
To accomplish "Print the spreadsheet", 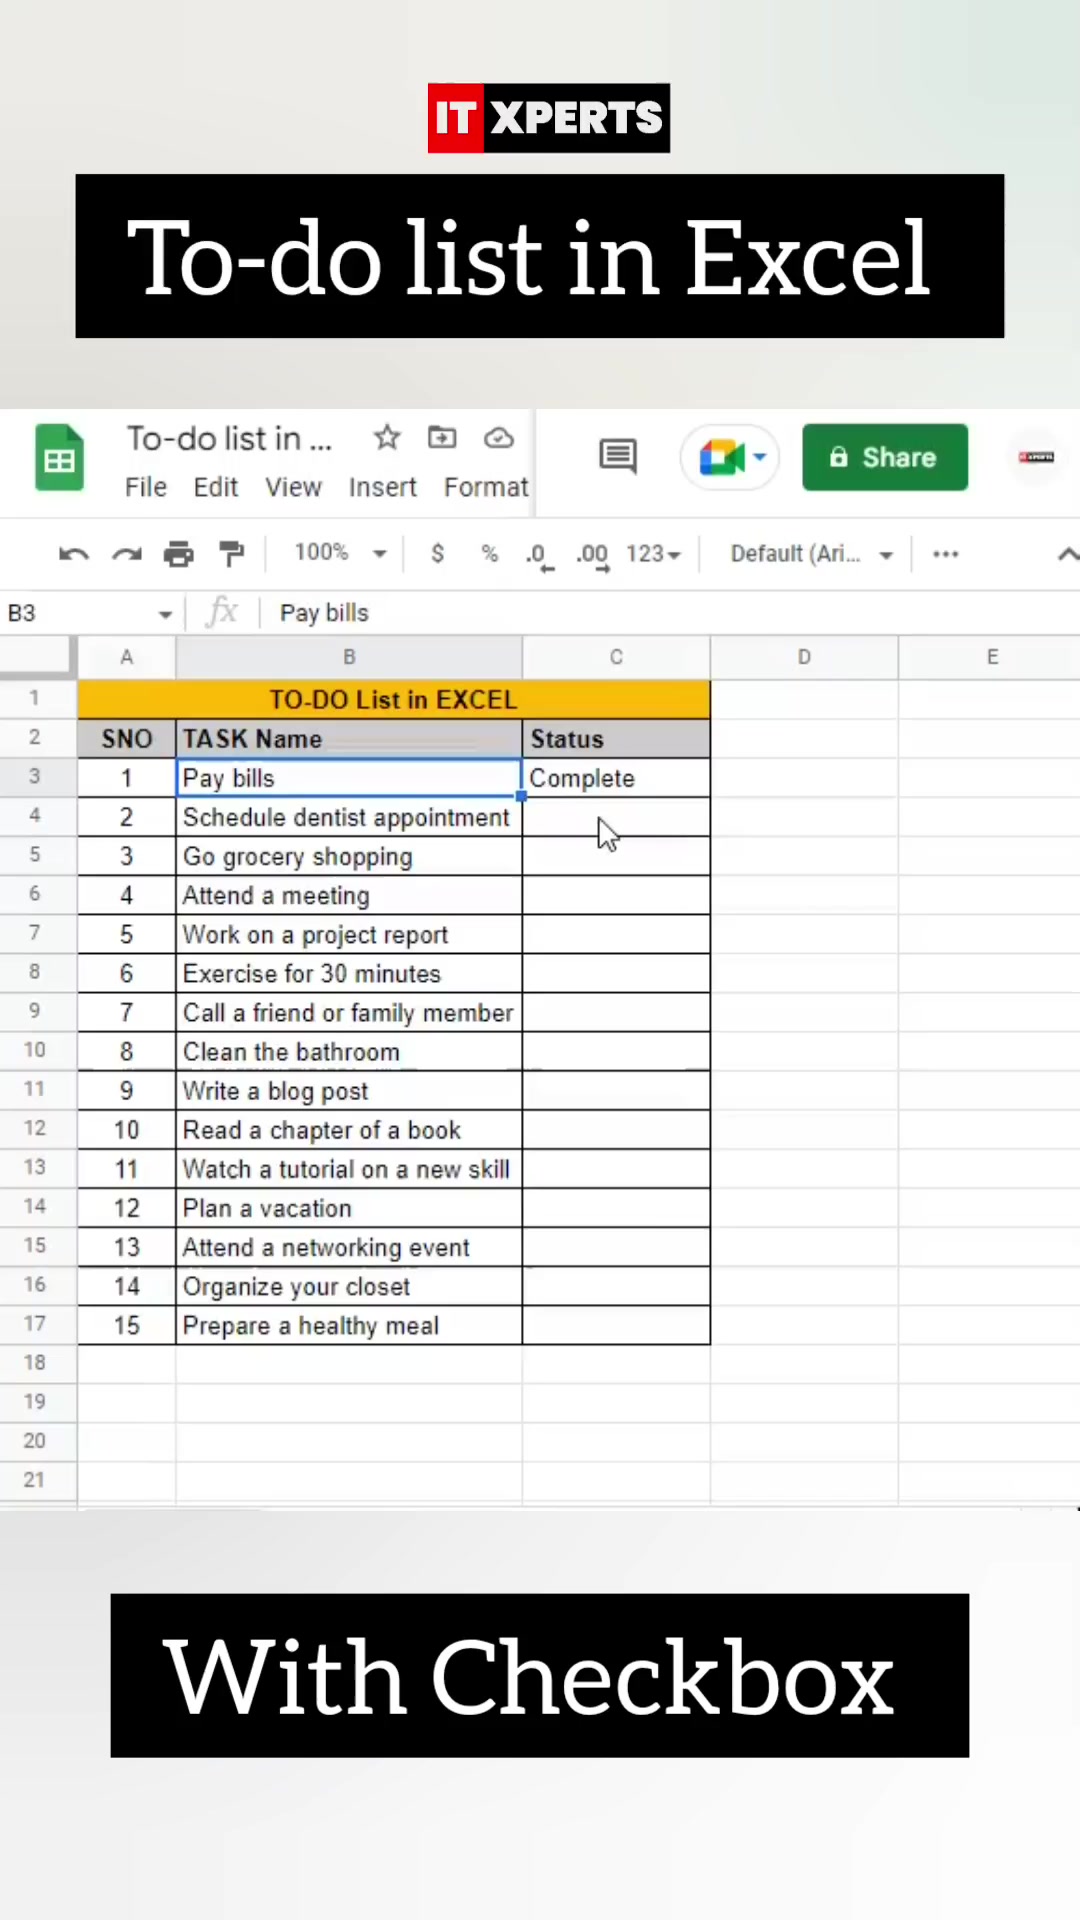I will tap(179, 554).
